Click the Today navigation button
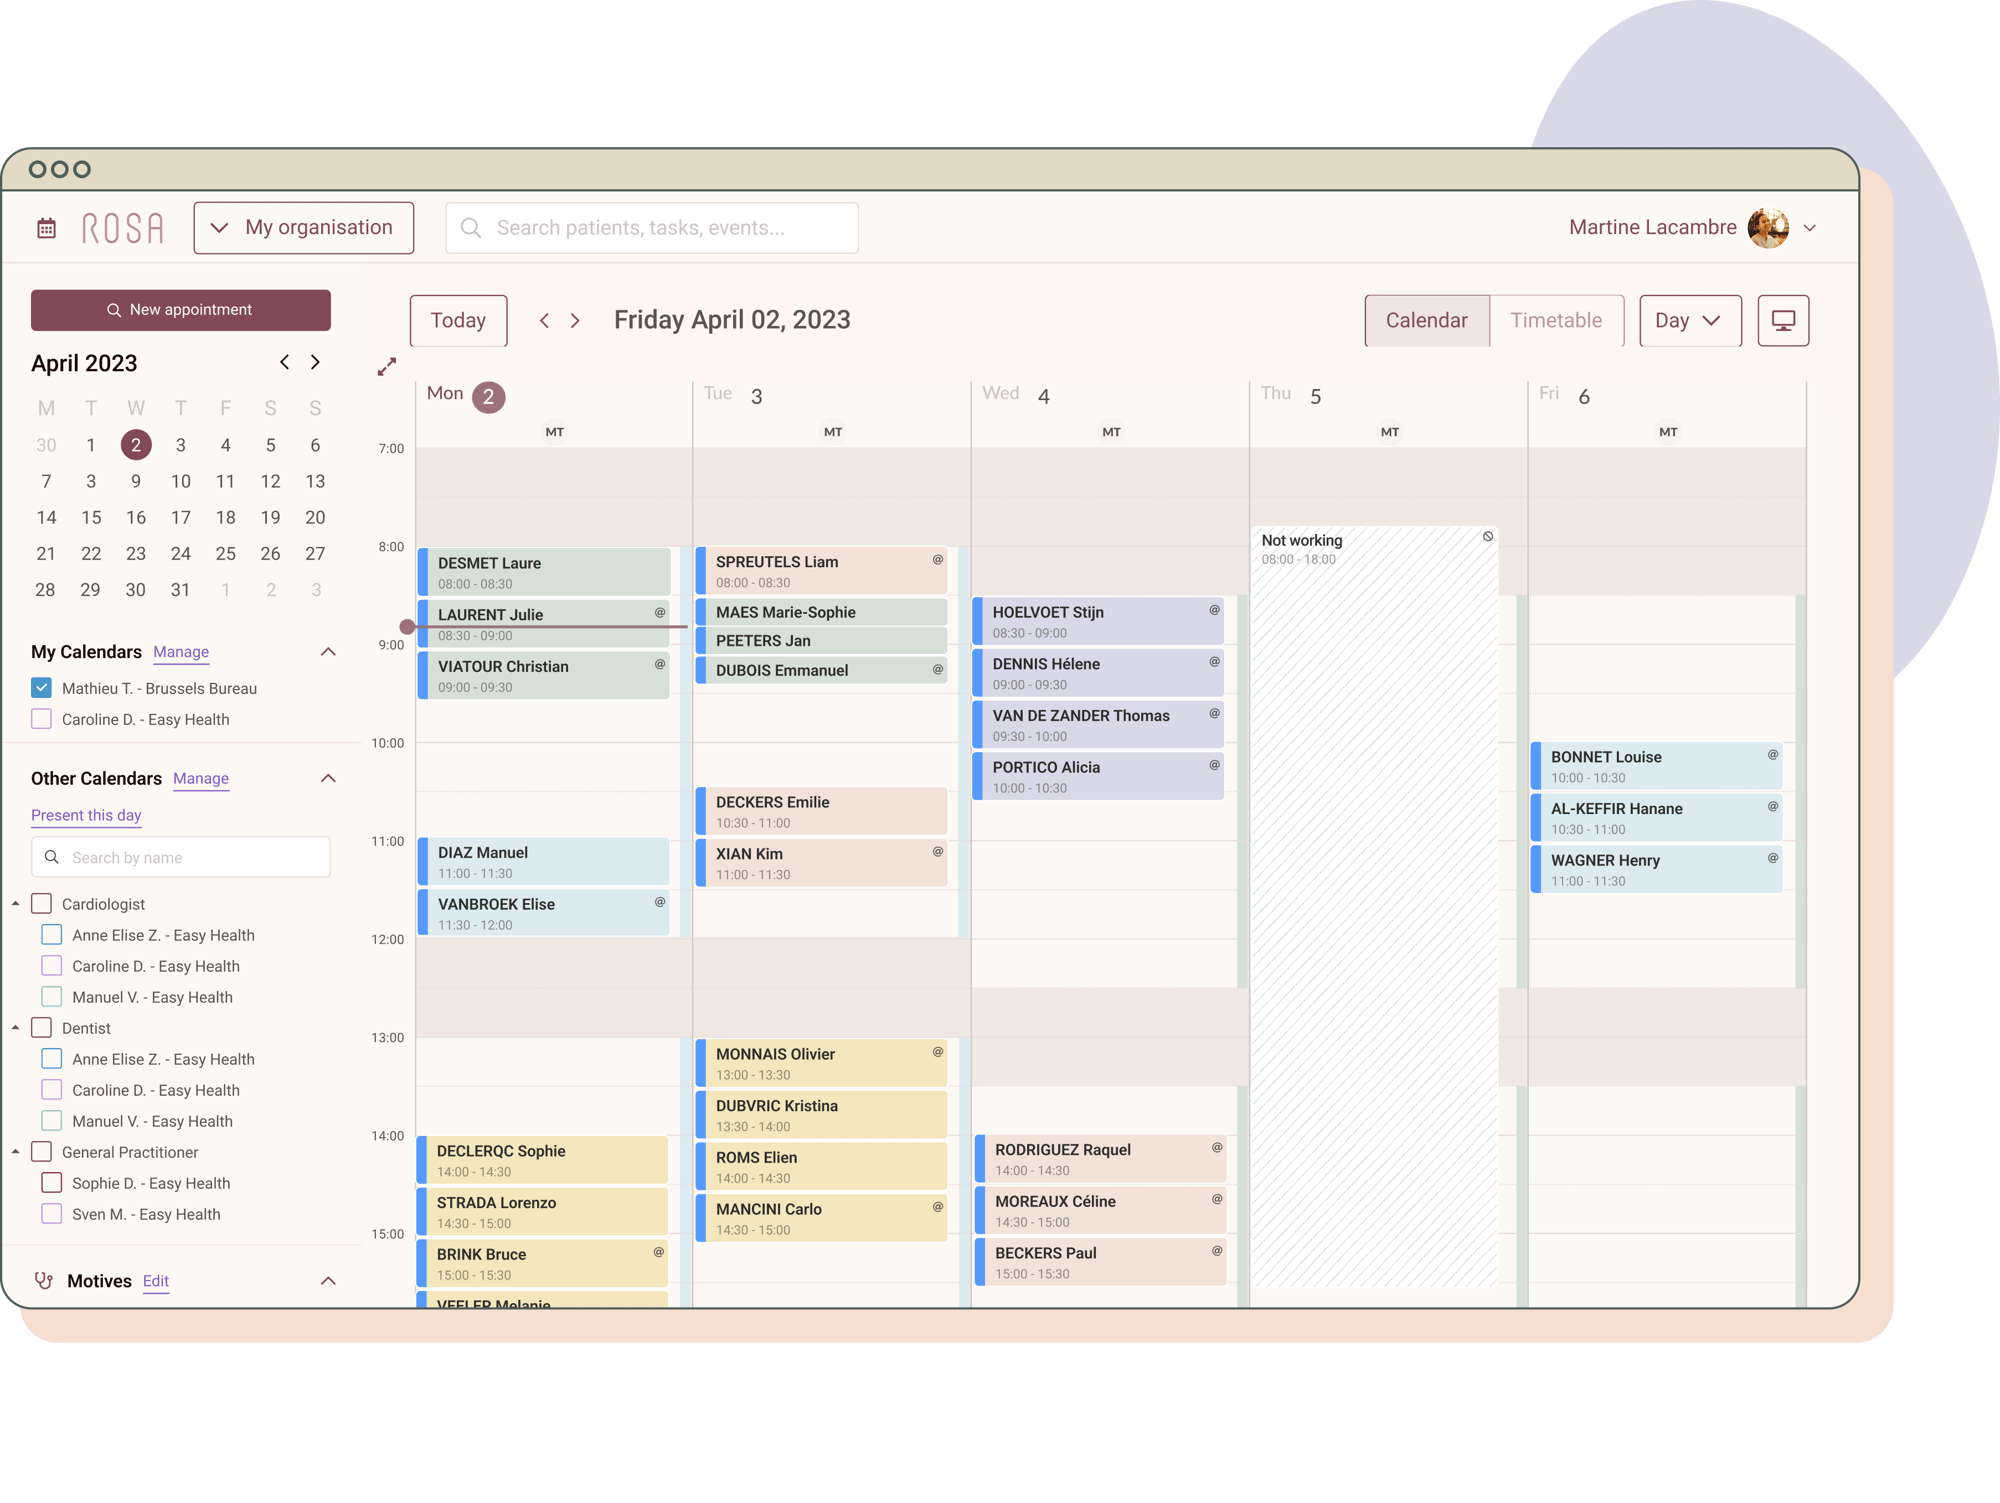 [456, 320]
